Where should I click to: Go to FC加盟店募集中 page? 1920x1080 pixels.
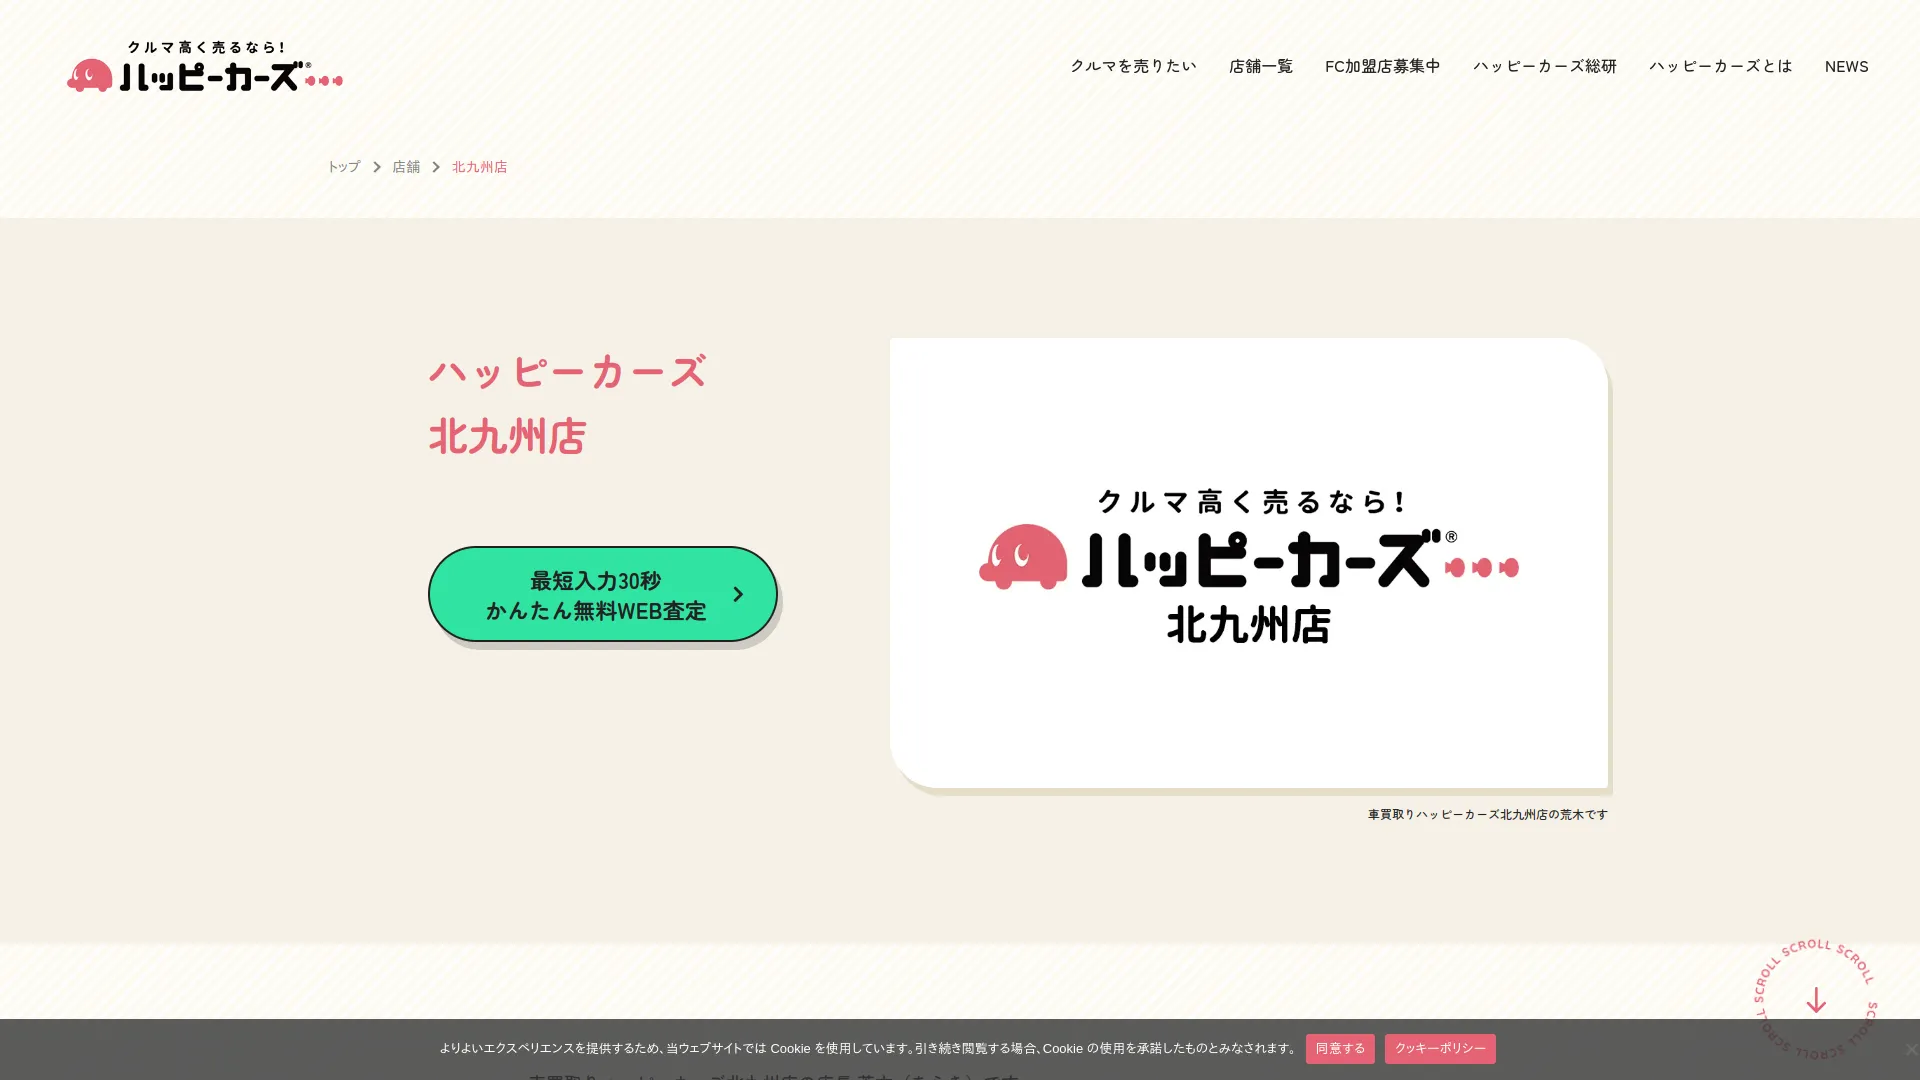pyautogui.click(x=1382, y=66)
